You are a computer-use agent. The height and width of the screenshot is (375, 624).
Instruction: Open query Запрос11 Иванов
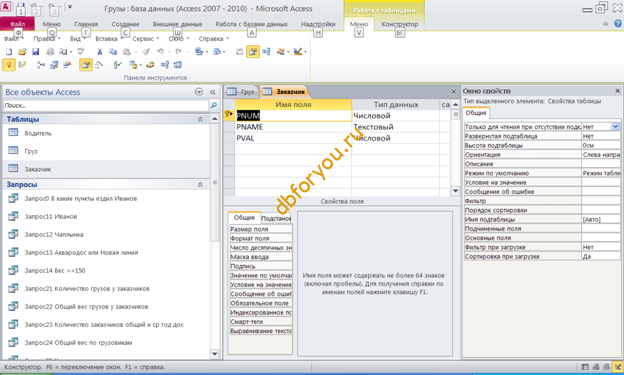51,217
